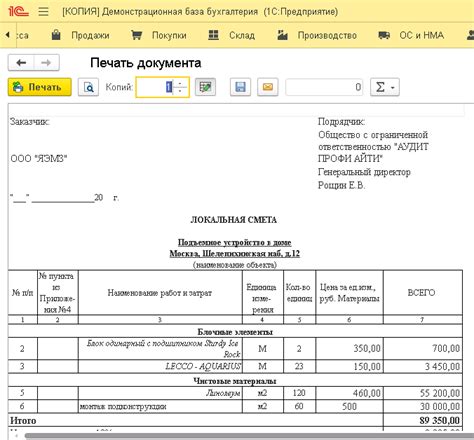Click the LECCO - AQUARIUS cell
Image resolution: width=474 pixels, height=440 pixels.
click(160, 366)
